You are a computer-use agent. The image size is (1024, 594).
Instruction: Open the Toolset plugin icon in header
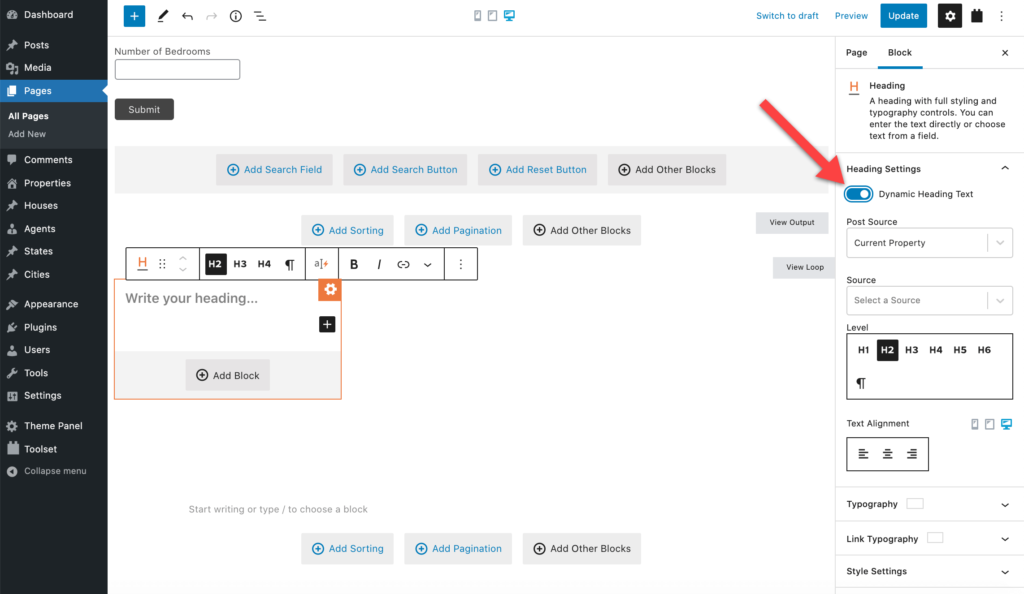[x=977, y=16]
